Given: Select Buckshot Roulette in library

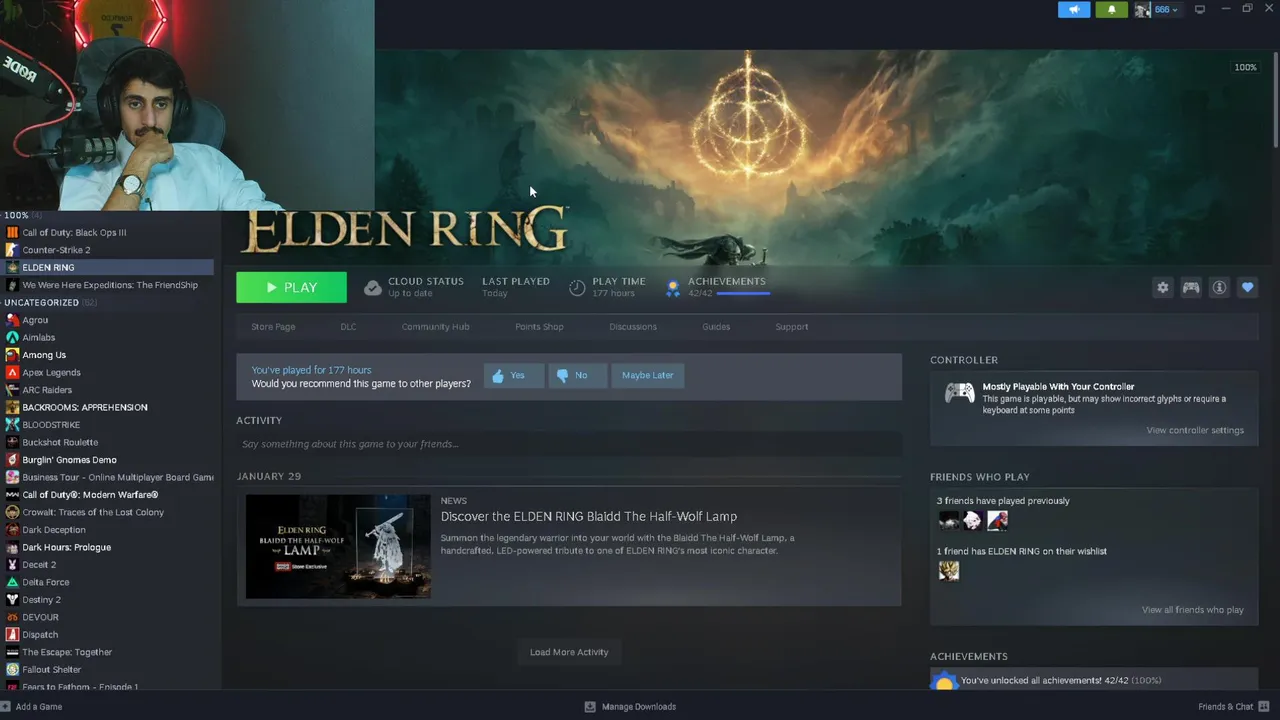Looking at the screenshot, I should pos(60,442).
